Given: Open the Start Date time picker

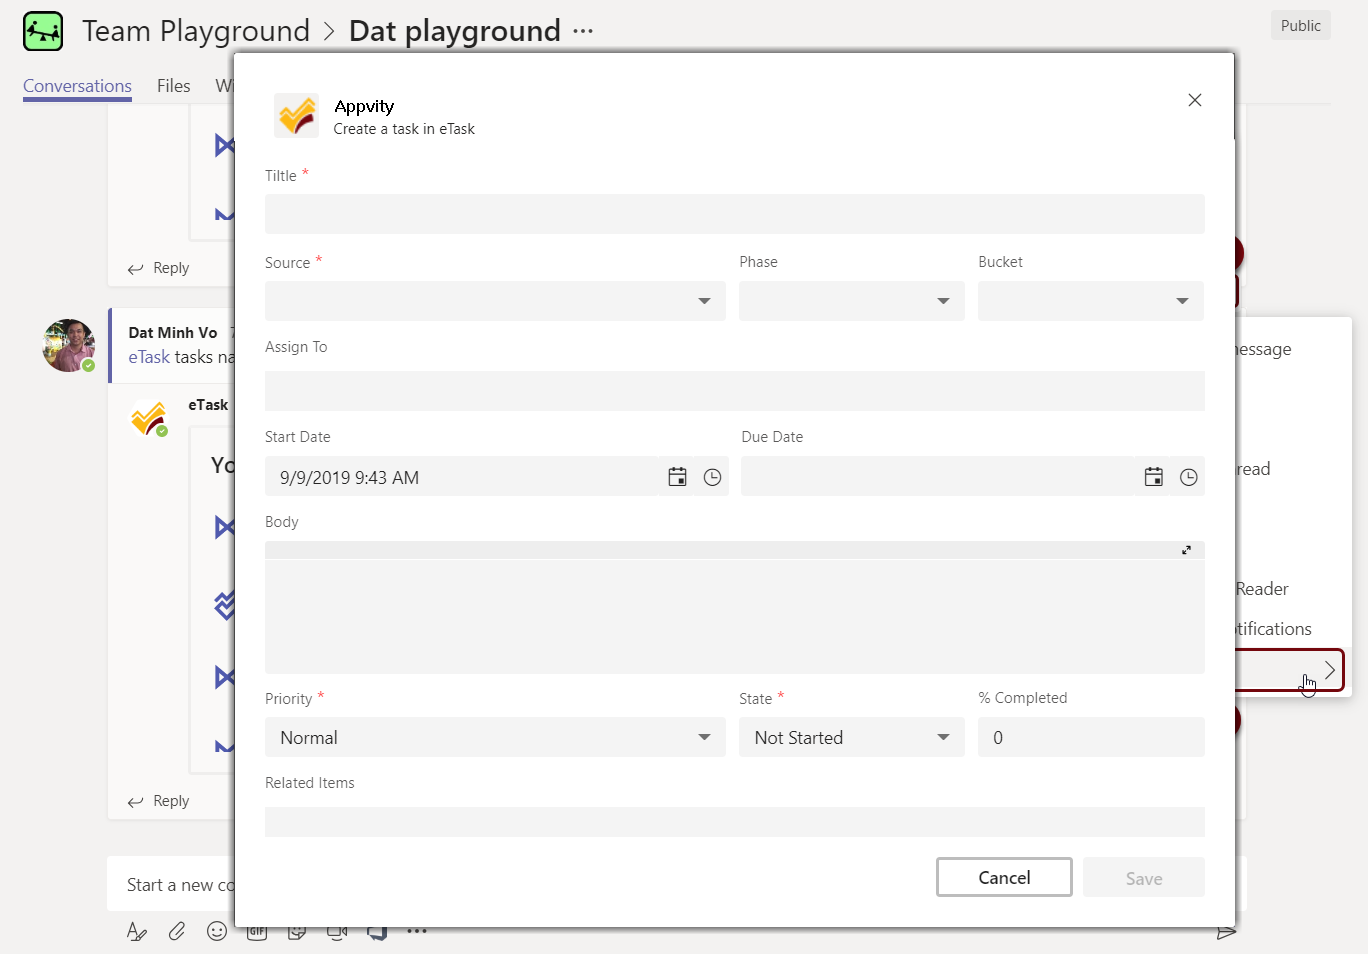Looking at the screenshot, I should tap(712, 477).
